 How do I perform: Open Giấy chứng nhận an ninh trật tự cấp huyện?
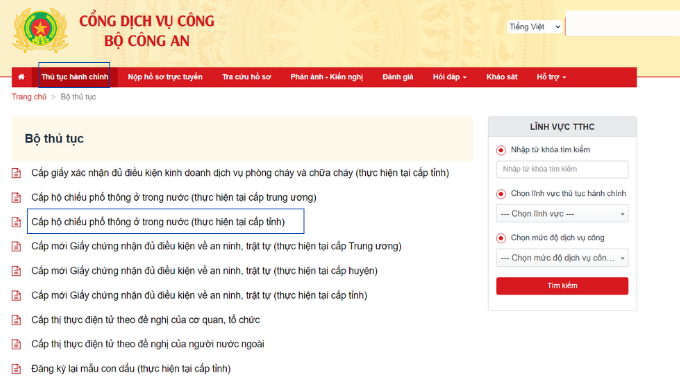pos(204,271)
